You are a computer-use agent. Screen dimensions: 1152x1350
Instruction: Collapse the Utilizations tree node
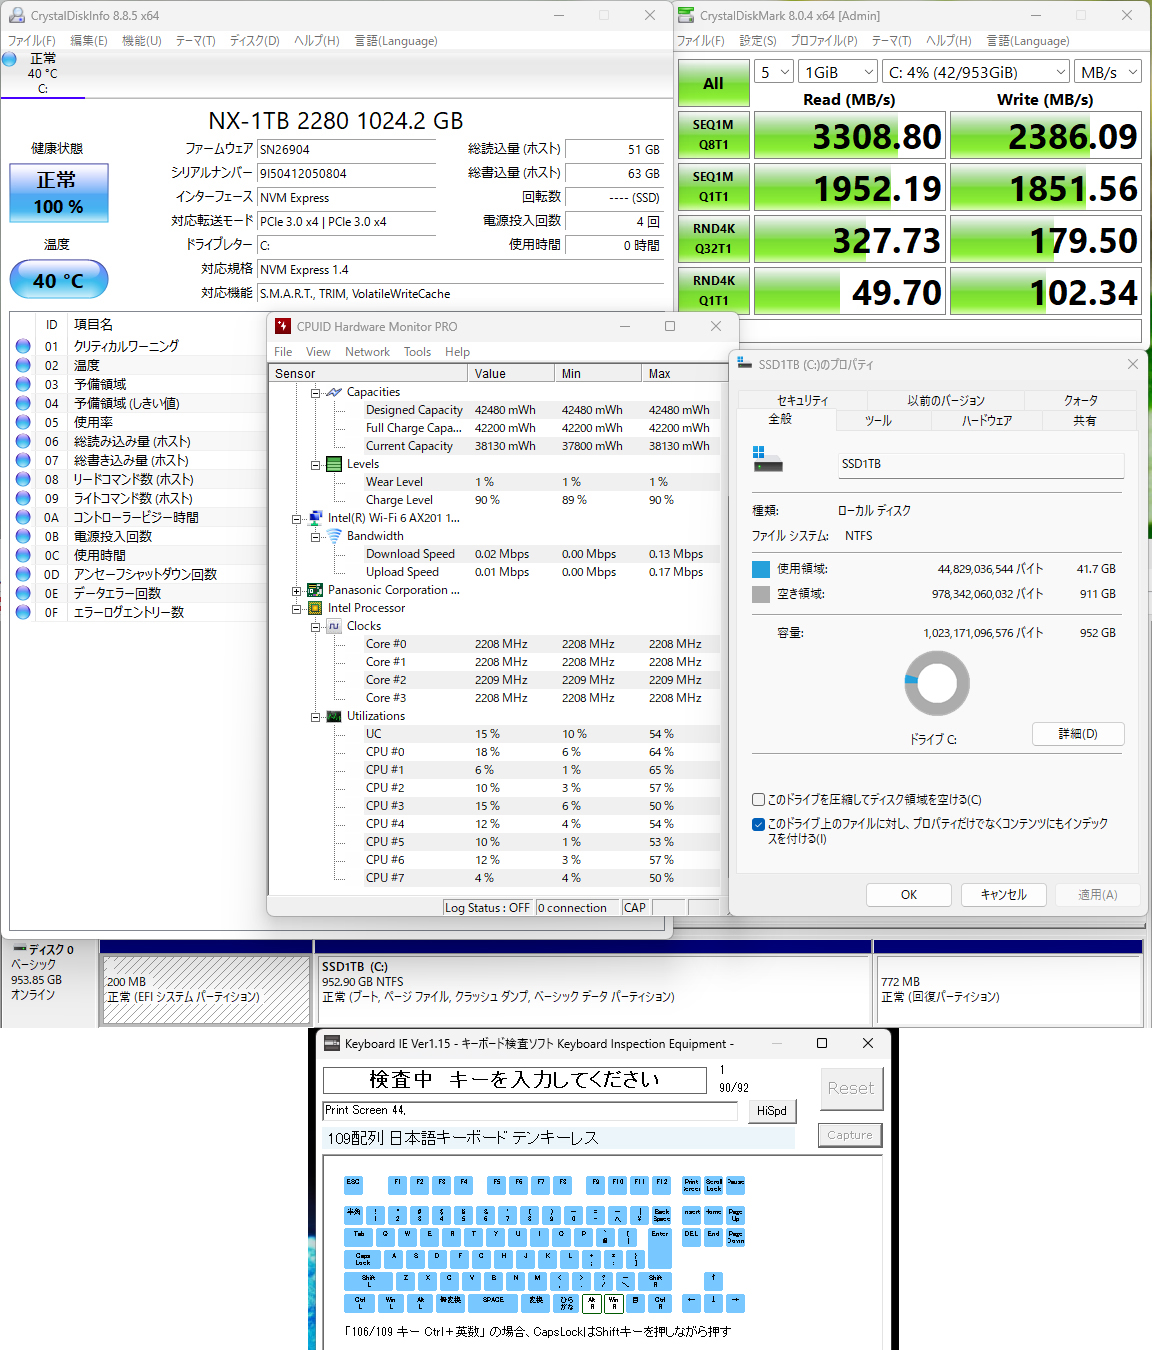pyautogui.click(x=315, y=717)
